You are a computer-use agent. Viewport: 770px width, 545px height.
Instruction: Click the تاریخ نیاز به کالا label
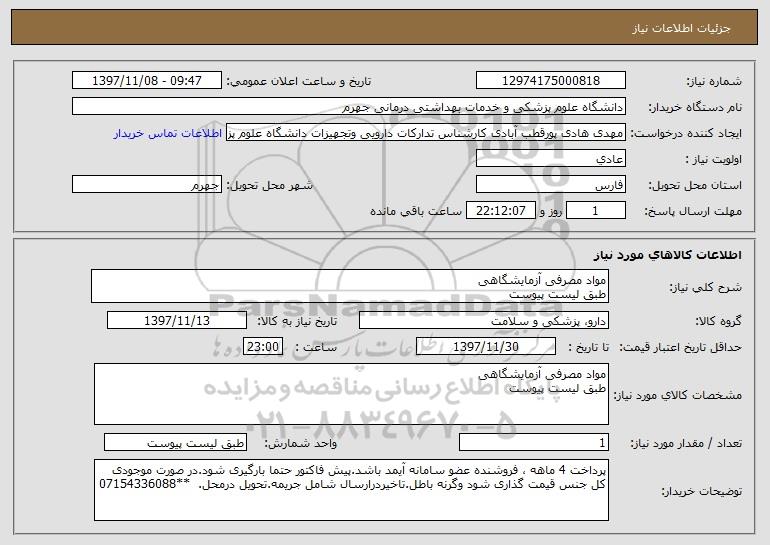click(297, 321)
